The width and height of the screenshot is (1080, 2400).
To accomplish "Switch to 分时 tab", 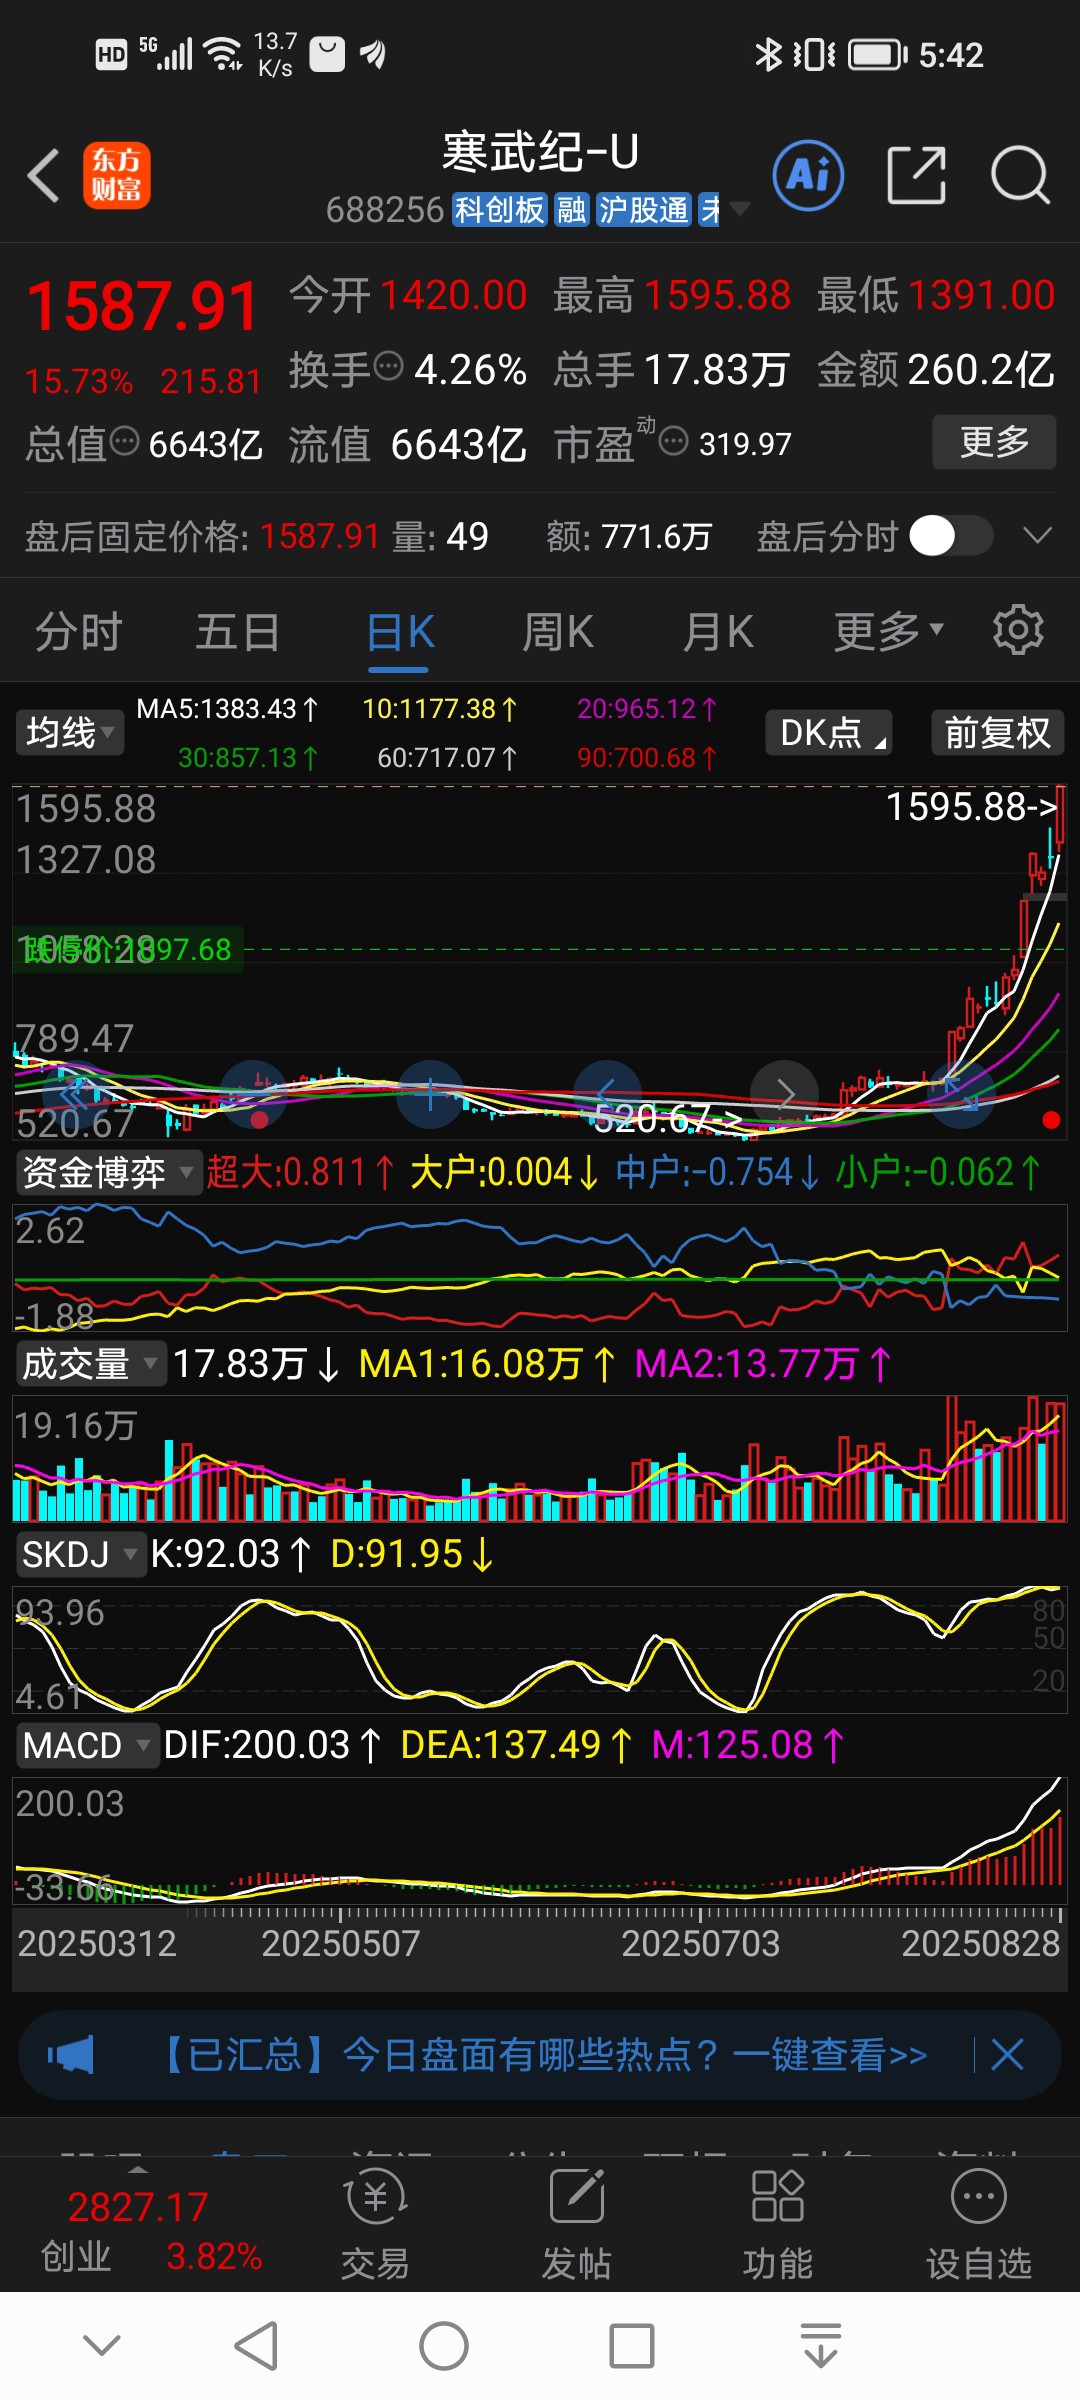I will [78, 631].
